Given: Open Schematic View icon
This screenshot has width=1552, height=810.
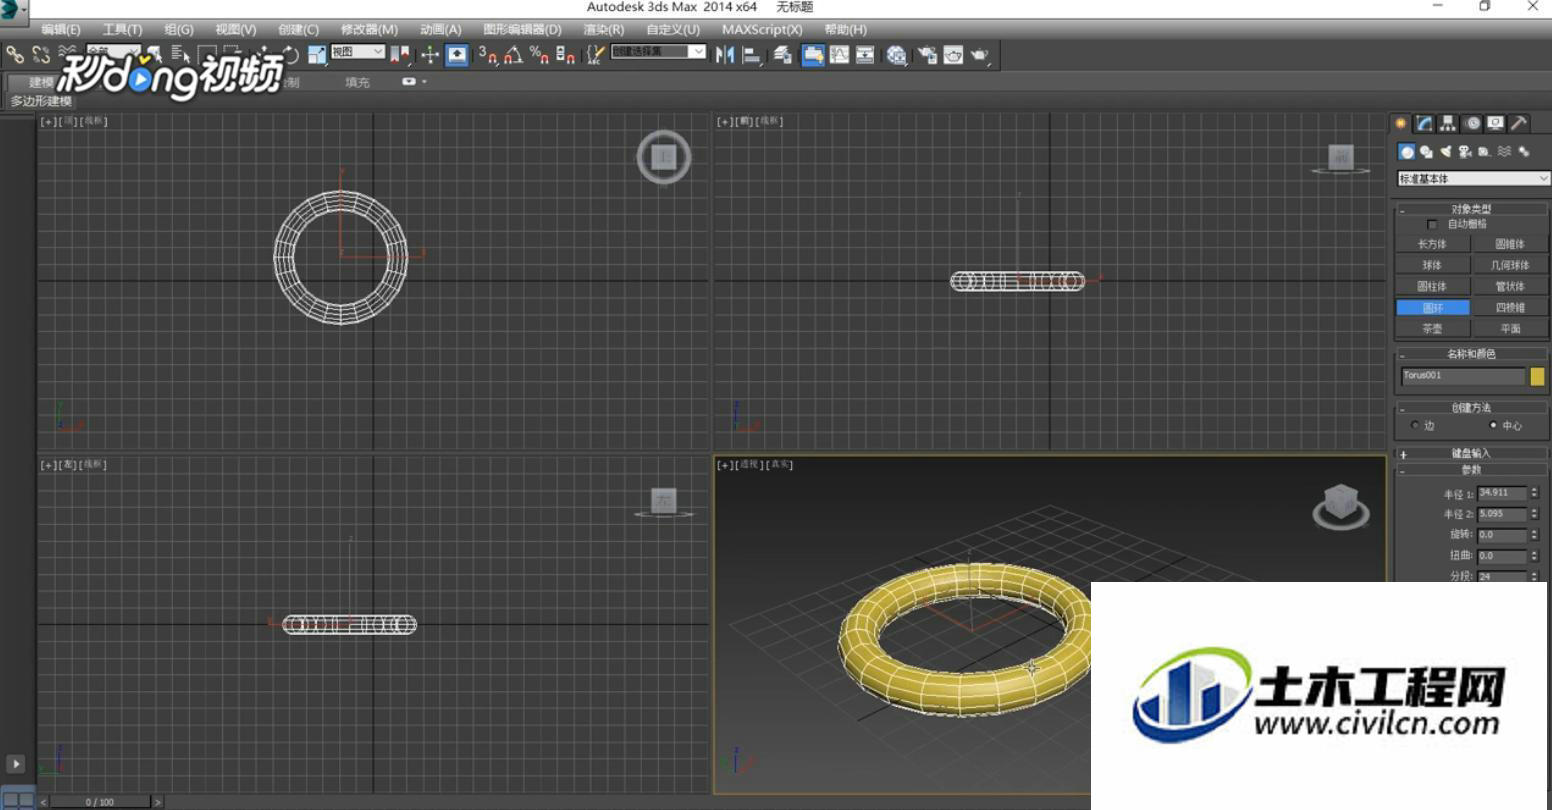Looking at the screenshot, I should click(x=864, y=55).
